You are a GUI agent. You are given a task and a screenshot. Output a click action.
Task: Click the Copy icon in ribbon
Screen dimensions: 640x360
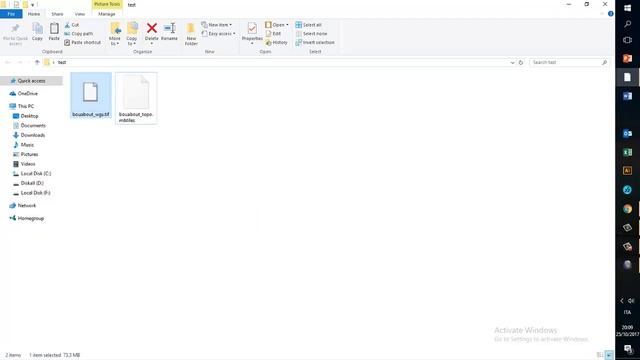pos(38,29)
